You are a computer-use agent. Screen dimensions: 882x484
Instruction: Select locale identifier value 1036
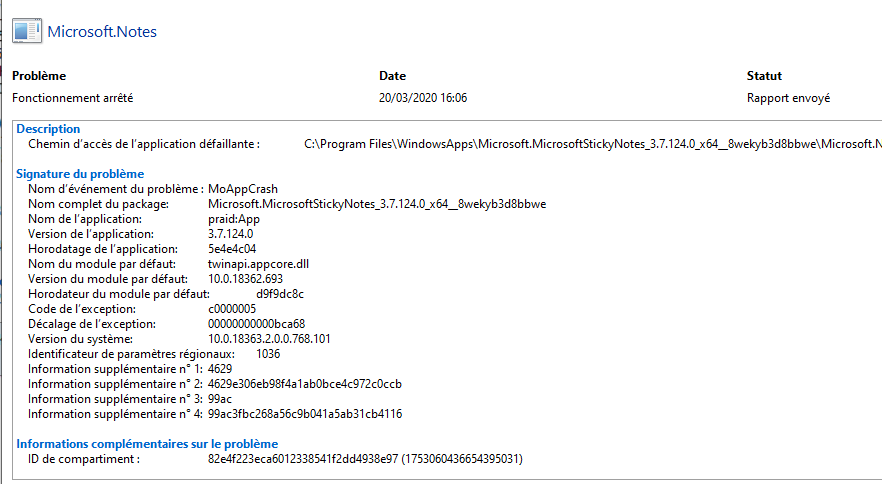[268, 354]
